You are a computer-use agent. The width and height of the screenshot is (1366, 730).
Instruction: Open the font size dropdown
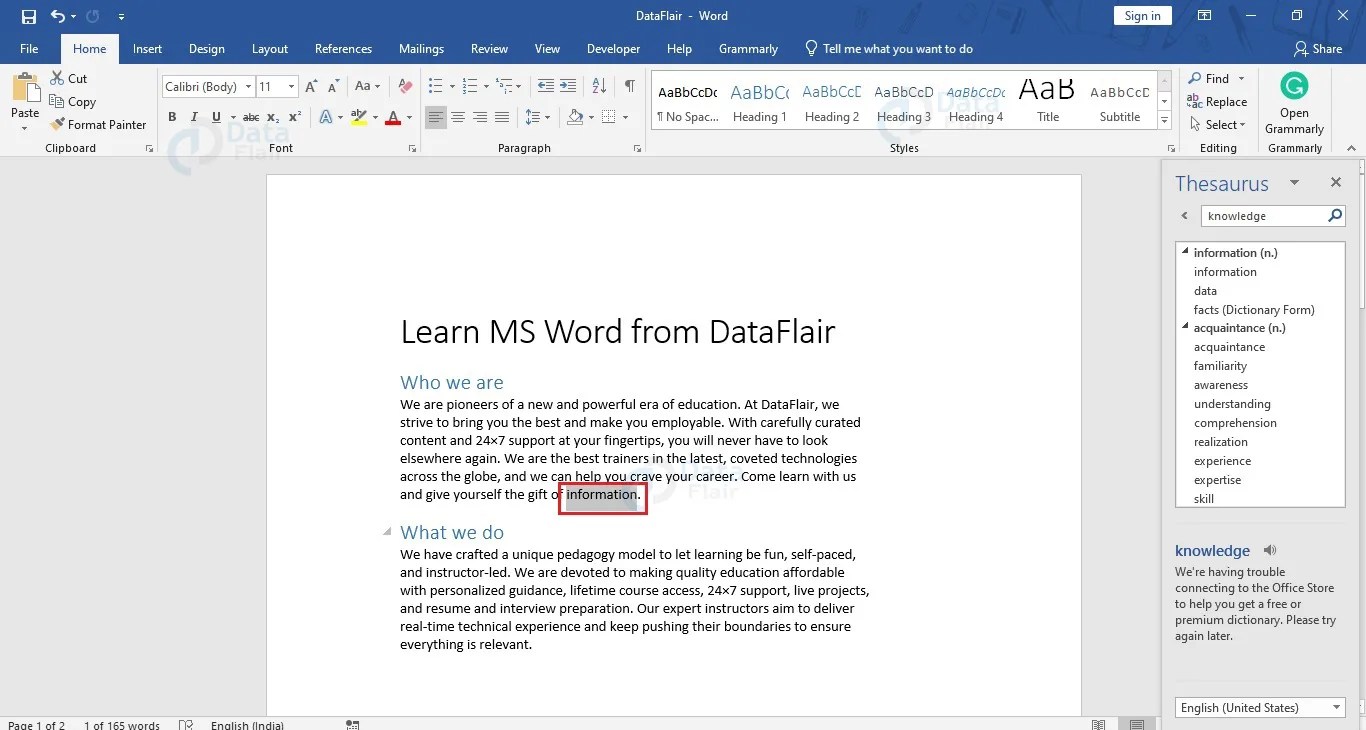291,86
